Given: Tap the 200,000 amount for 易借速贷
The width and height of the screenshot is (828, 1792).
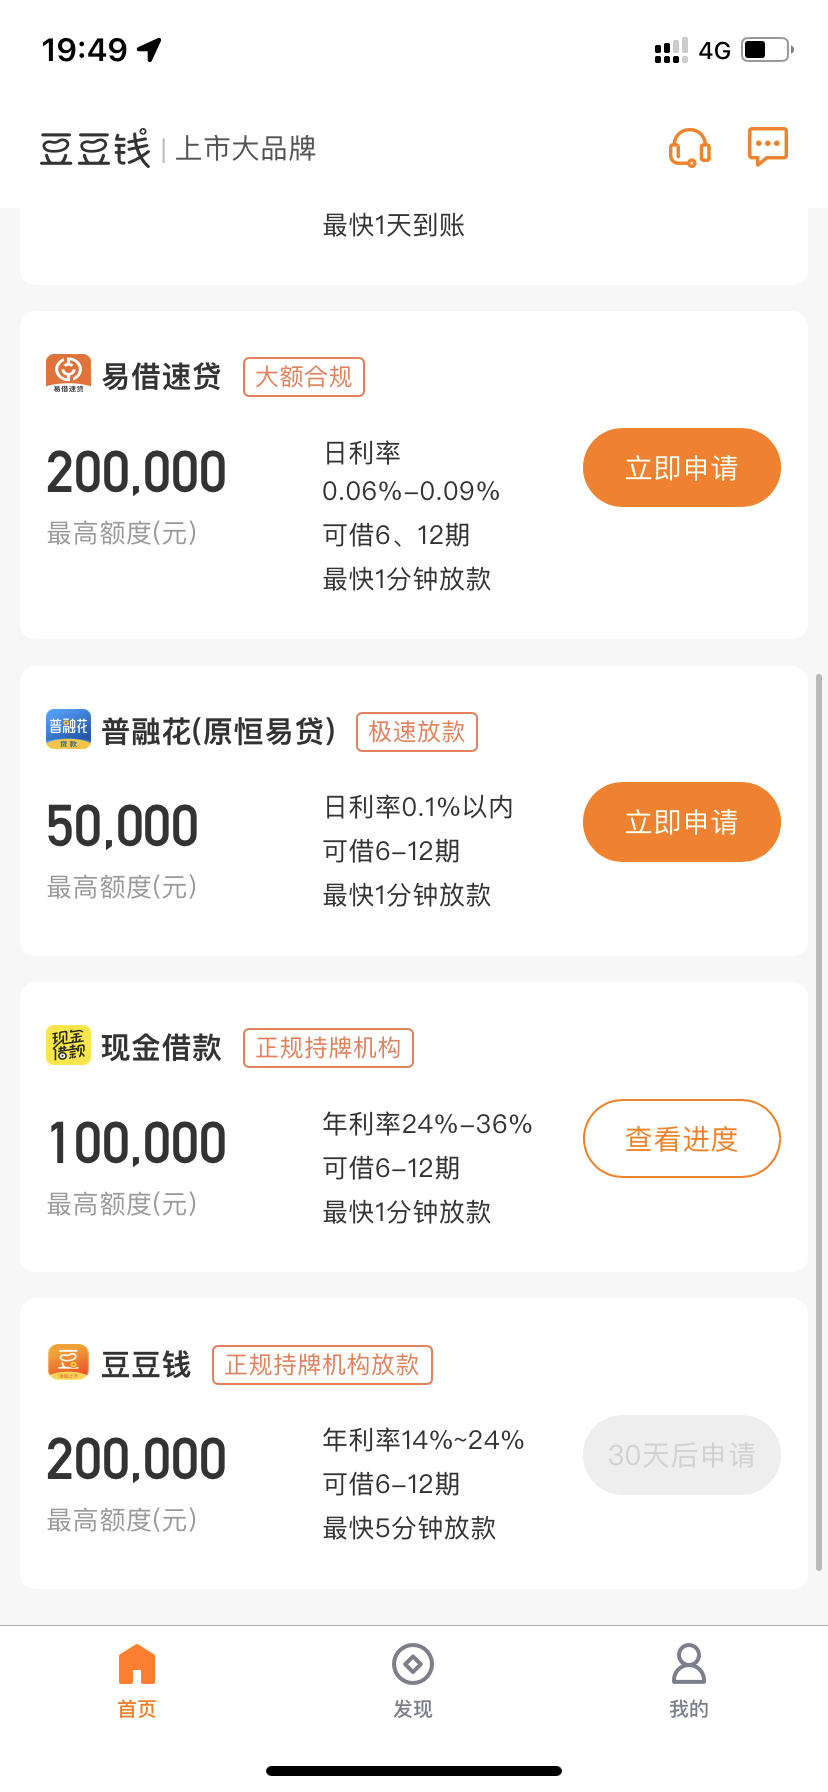Looking at the screenshot, I should click(x=137, y=473).
